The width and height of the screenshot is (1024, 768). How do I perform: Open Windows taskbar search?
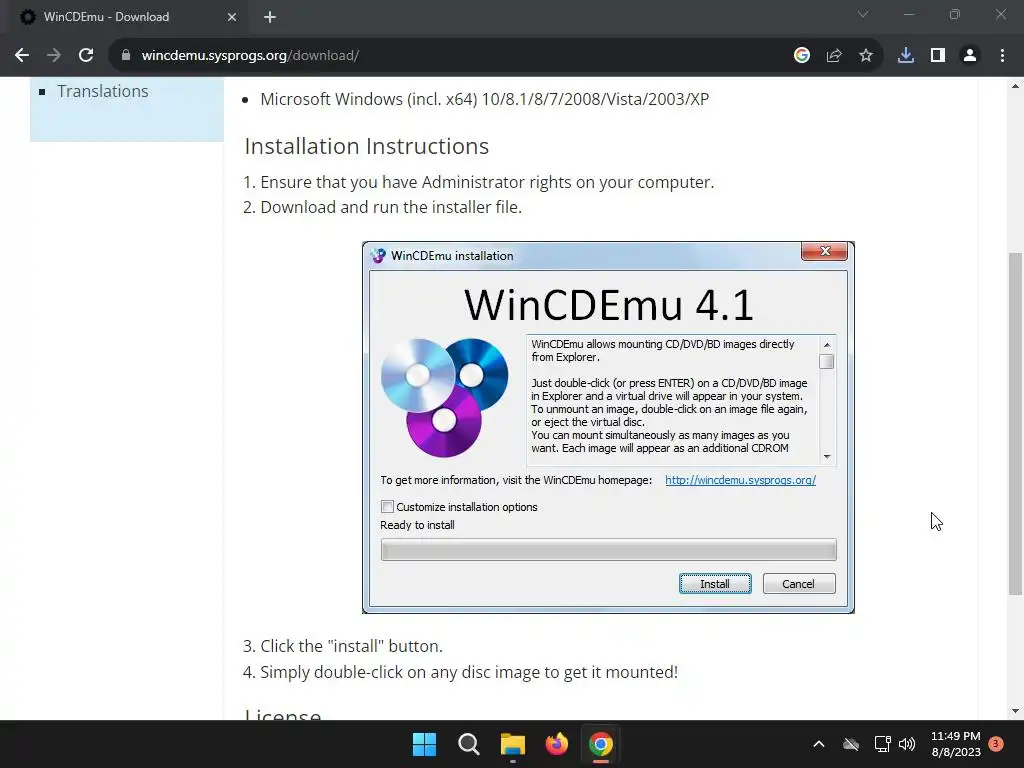[469, 744]
